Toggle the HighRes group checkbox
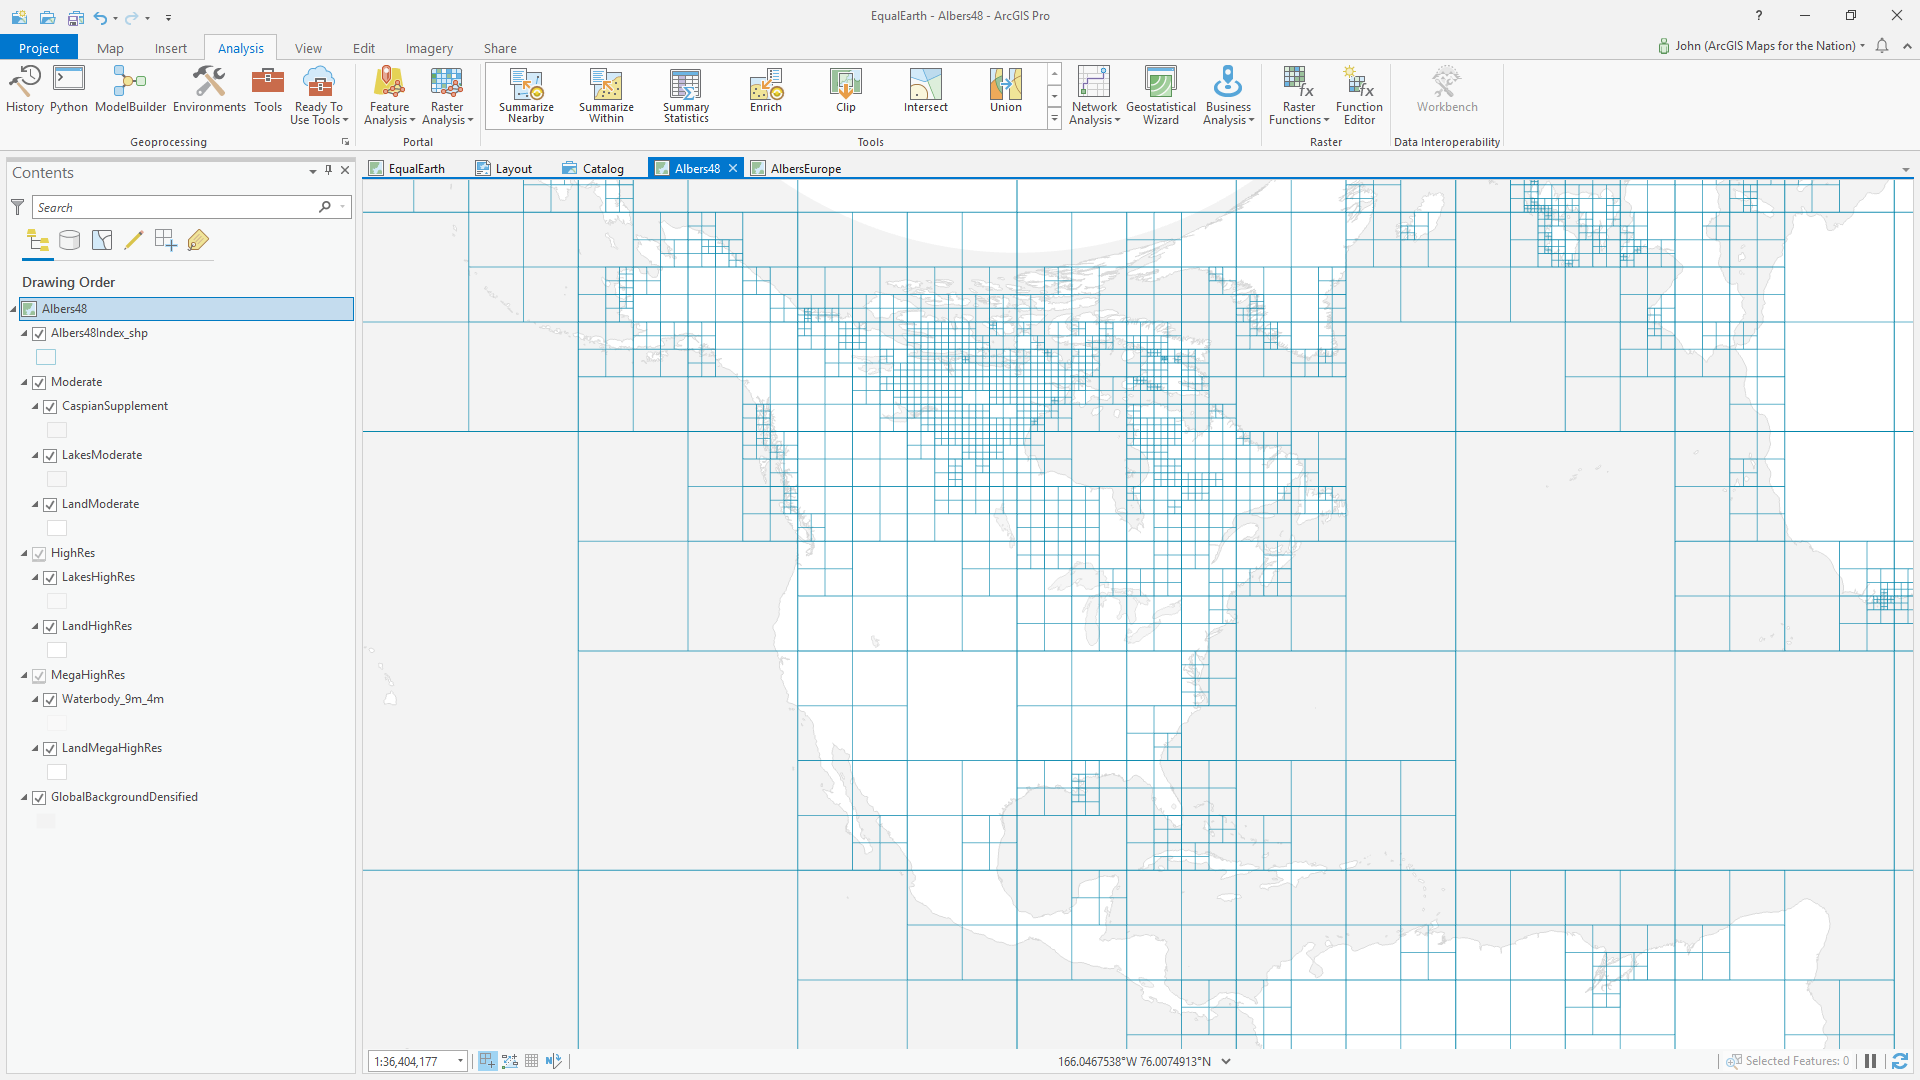Screen dimensions: 1920x1080 39,553
